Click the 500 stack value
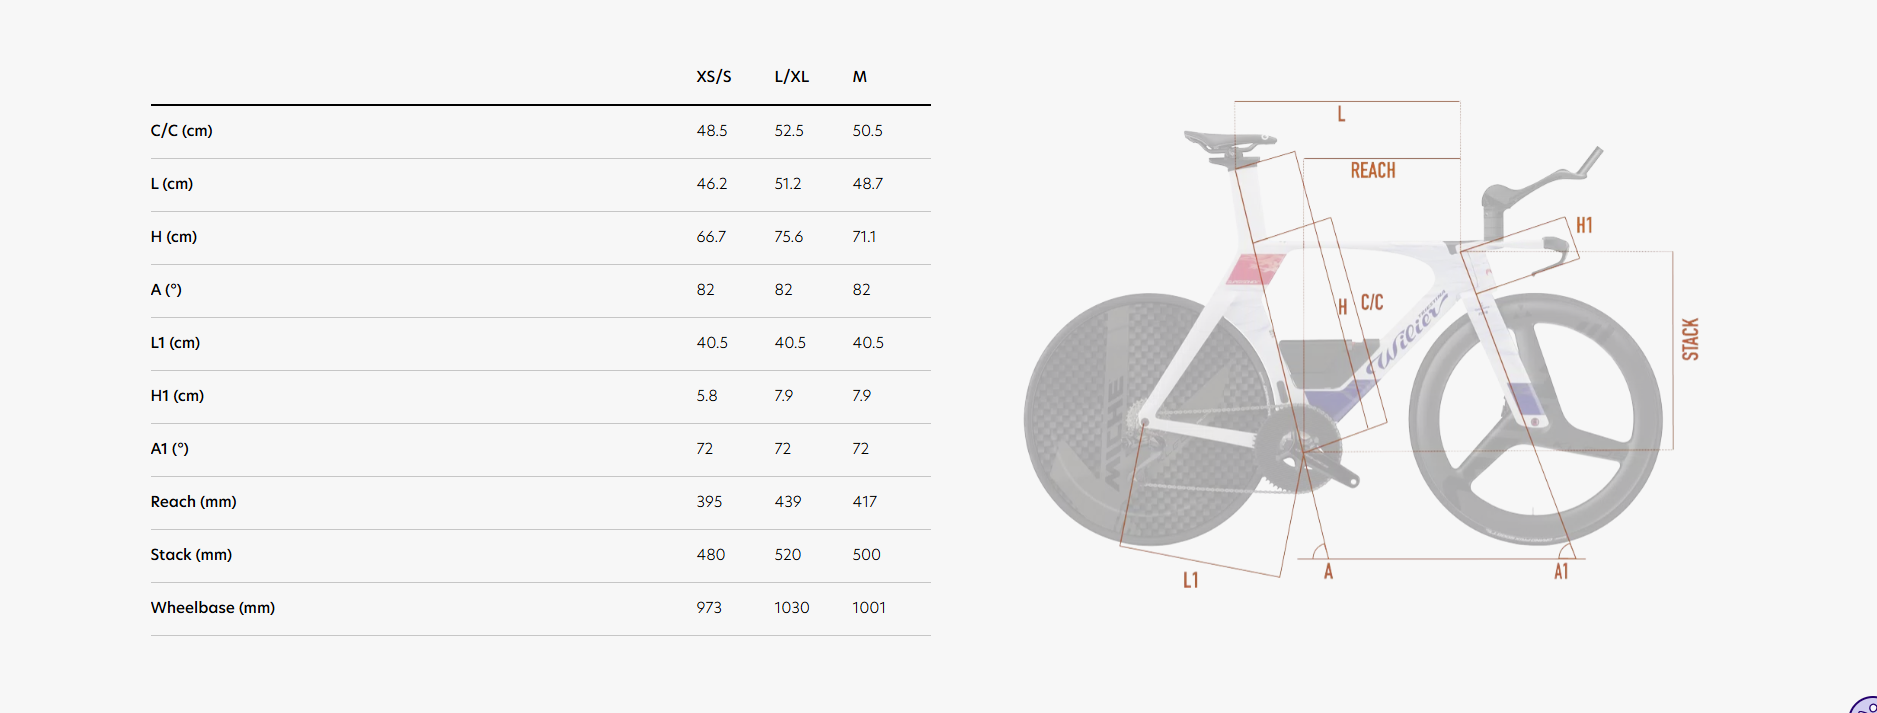 867,555
